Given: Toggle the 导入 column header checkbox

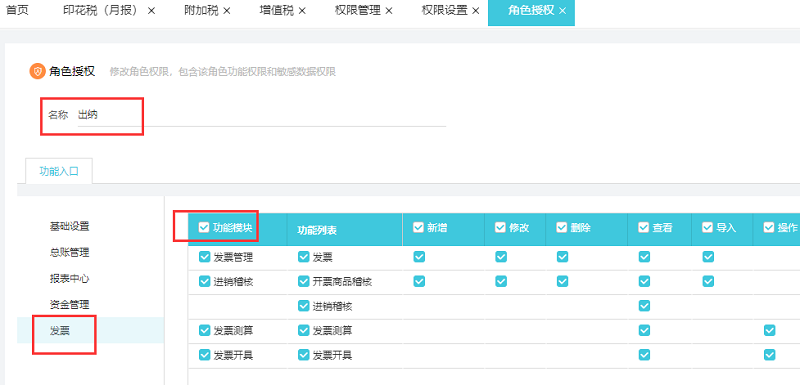Looking at the screenshot, I should 708,227.
